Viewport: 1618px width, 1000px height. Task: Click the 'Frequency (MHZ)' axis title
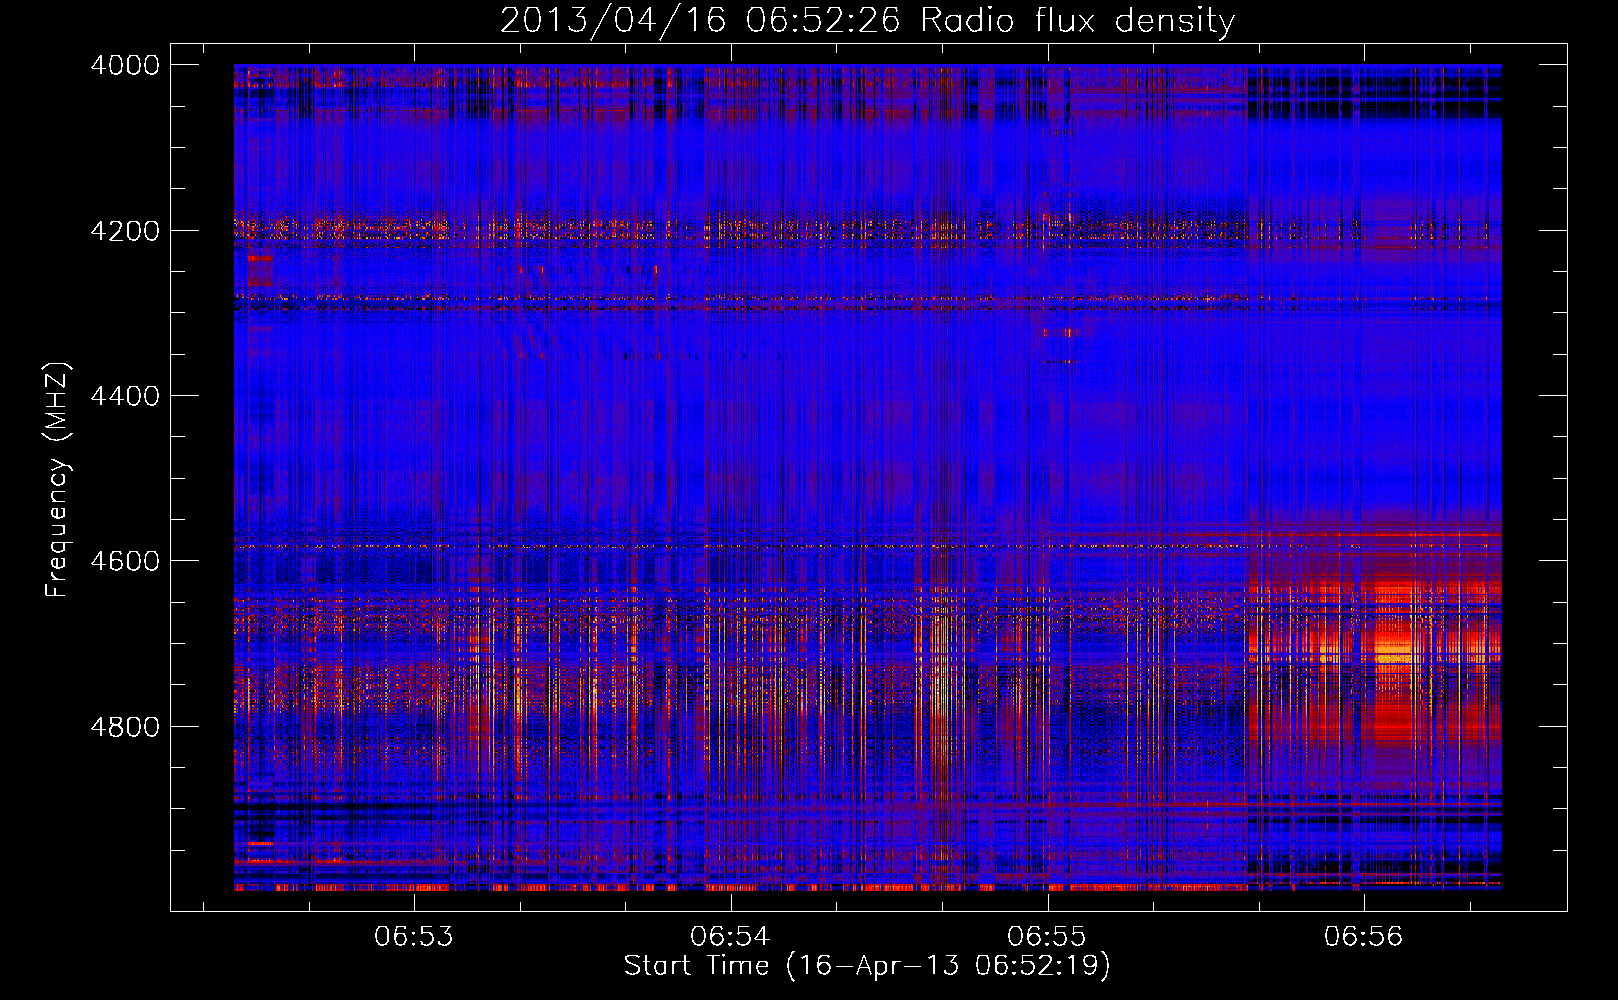point(58,479)
